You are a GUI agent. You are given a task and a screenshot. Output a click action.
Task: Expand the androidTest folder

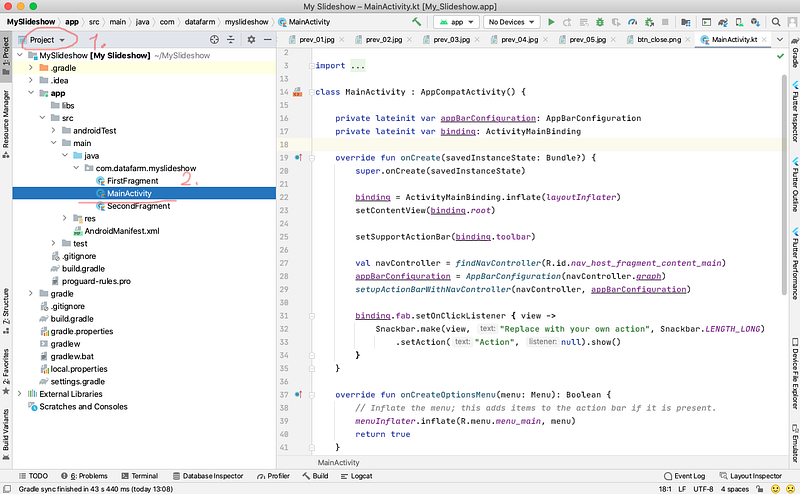point(53,130)
